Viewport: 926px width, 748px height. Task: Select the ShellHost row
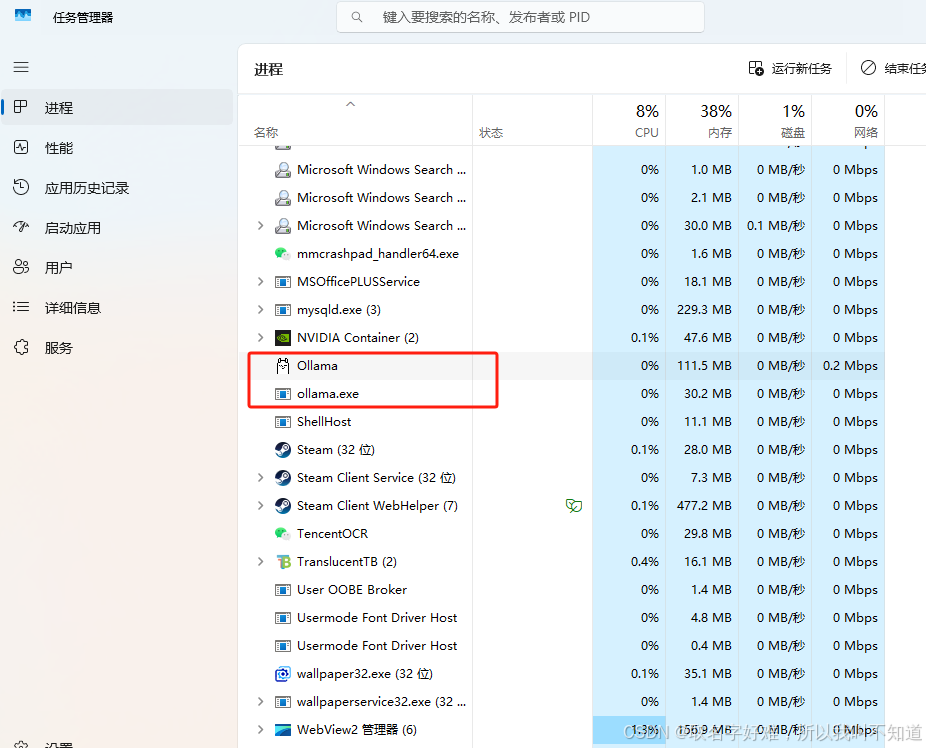click(x=562, y=422)
